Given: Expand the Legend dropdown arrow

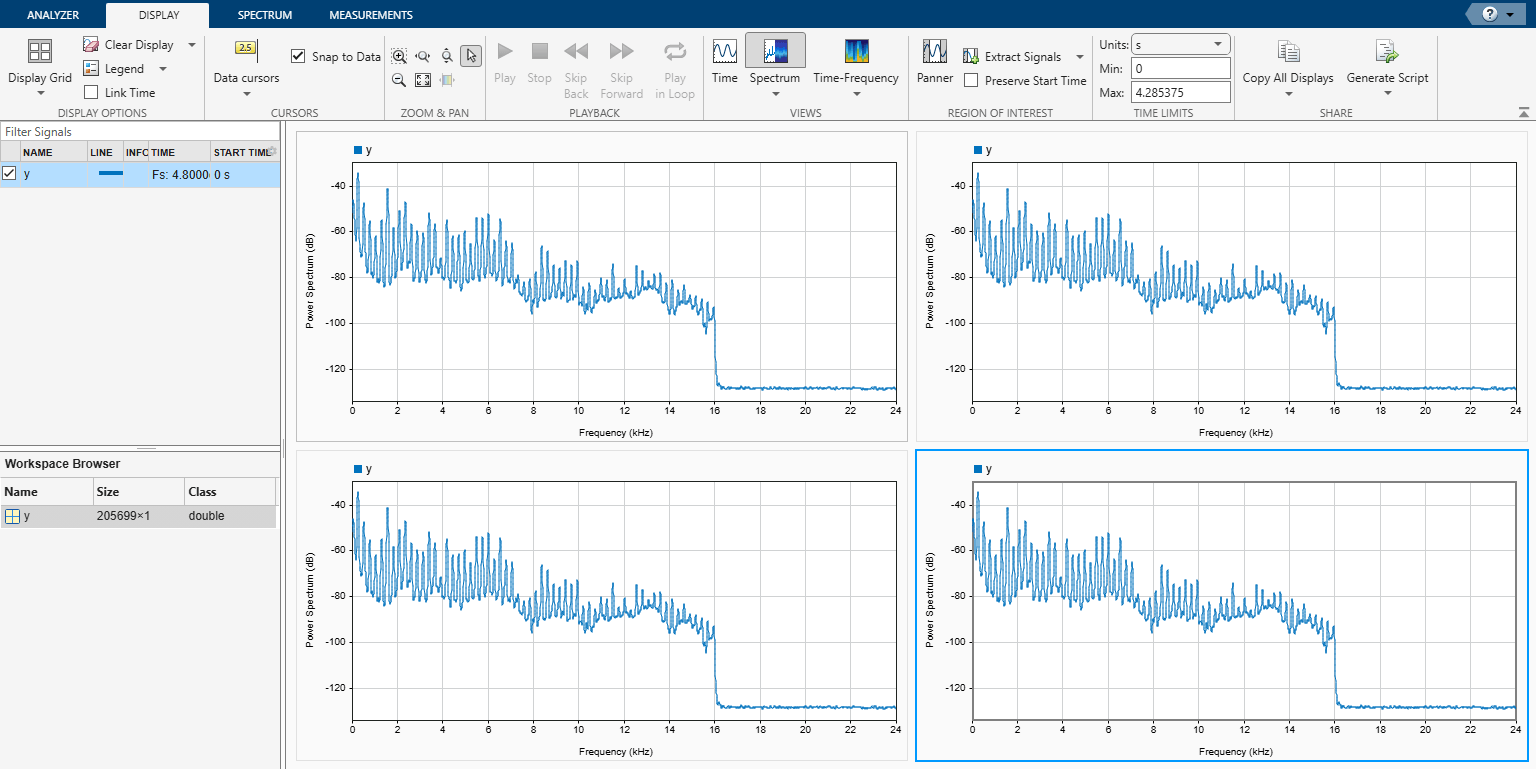Looking at the screenshot, I should coord(163,69).
